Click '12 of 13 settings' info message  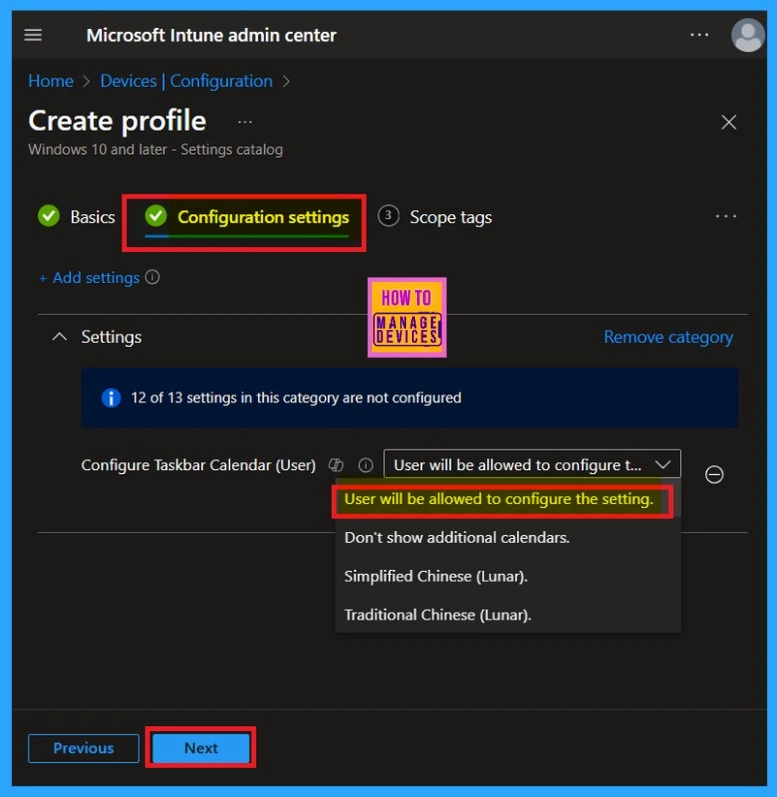(x=296, y=397)
